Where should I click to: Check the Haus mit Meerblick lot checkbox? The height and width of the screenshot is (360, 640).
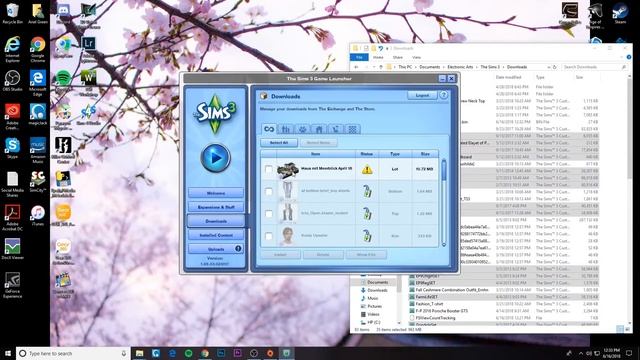[x=269, y=169]
